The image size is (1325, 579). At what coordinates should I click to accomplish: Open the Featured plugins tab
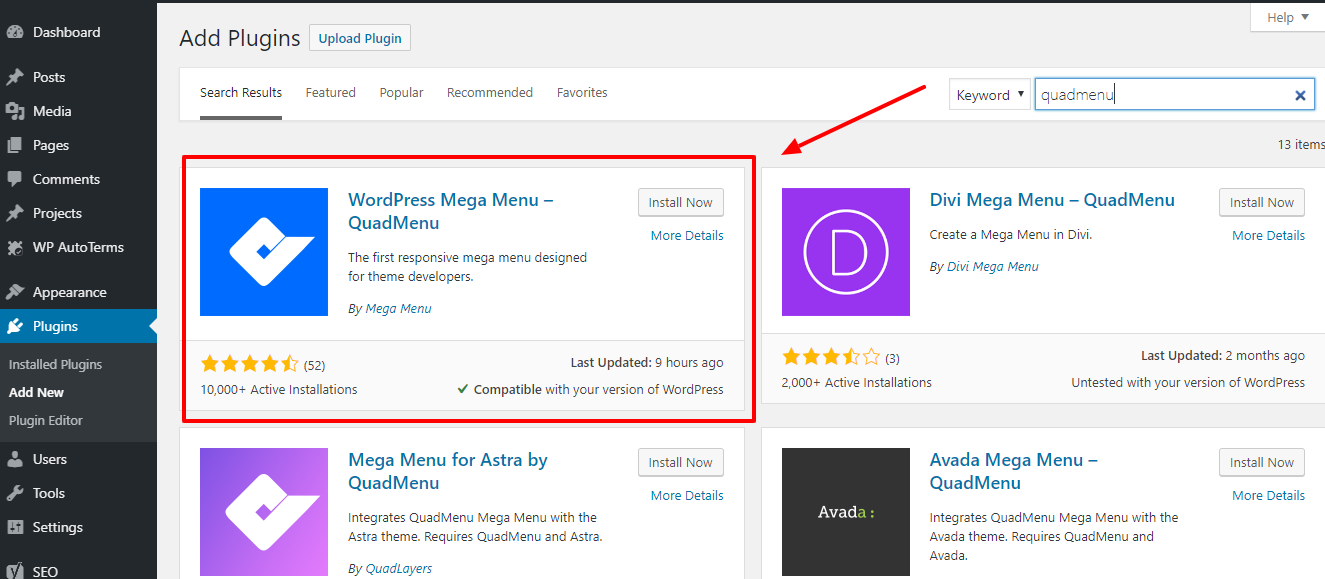click(x=330, y=92)
